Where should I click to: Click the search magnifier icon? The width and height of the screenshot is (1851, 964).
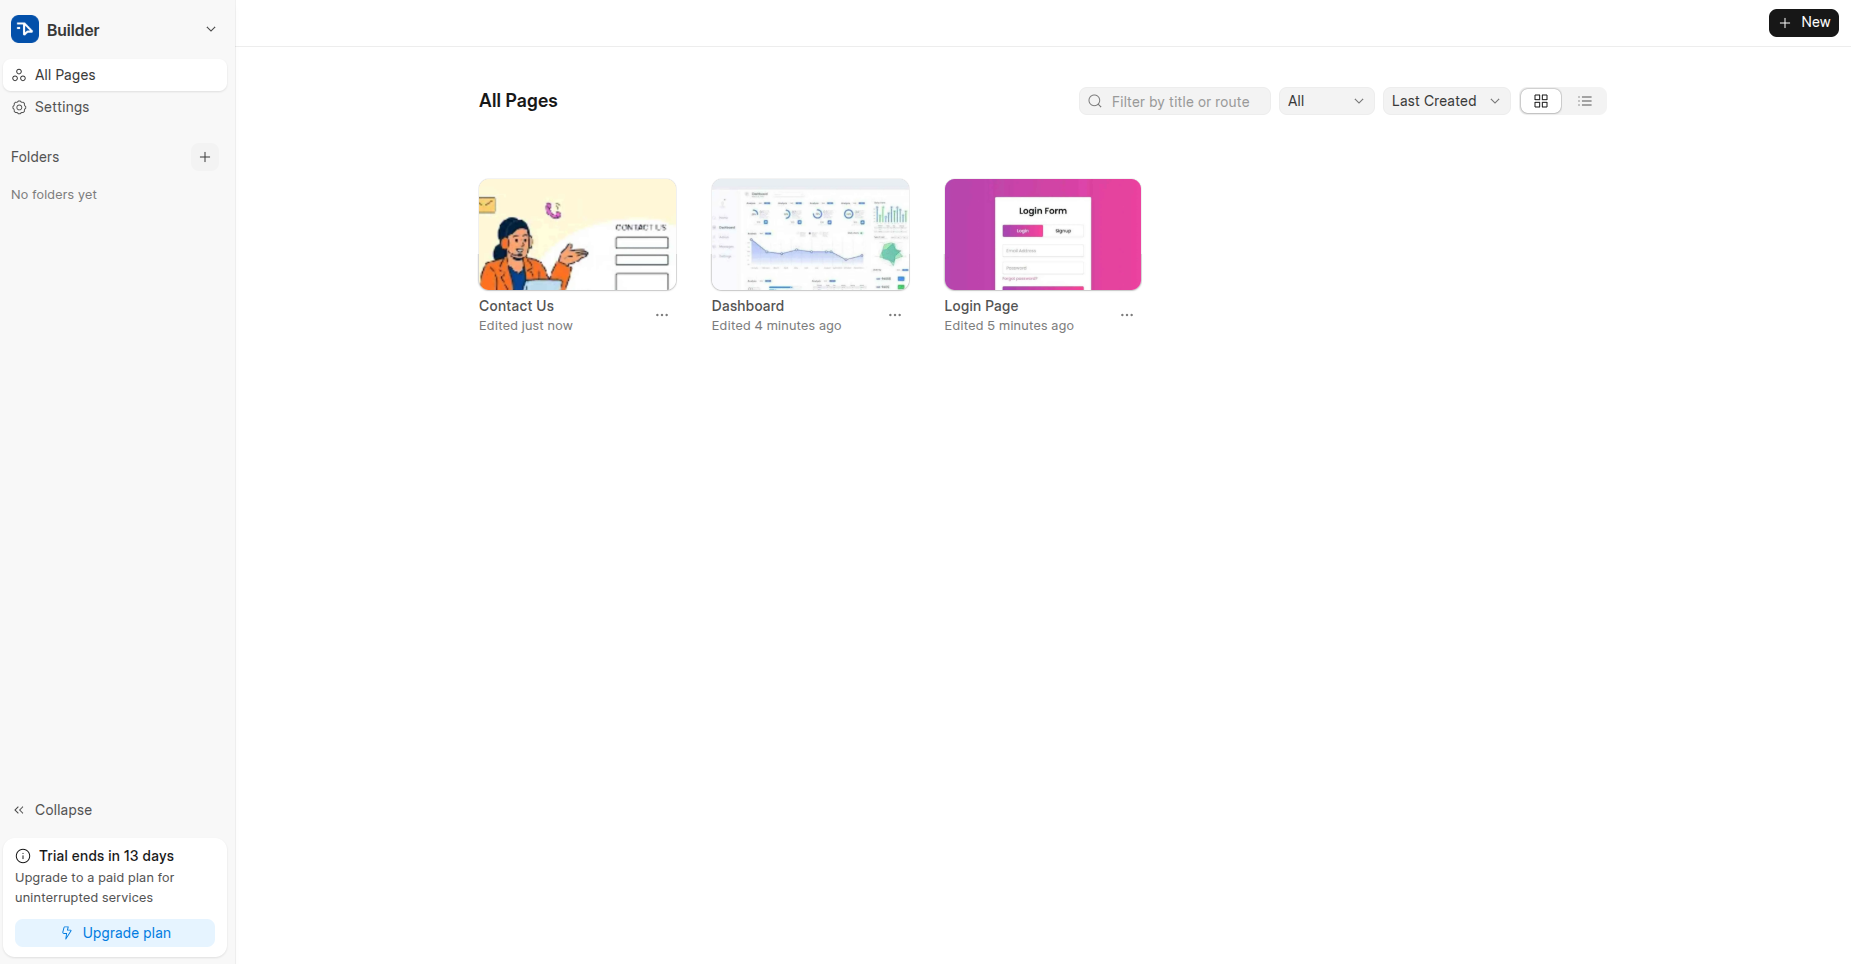tap(1095, 101)
